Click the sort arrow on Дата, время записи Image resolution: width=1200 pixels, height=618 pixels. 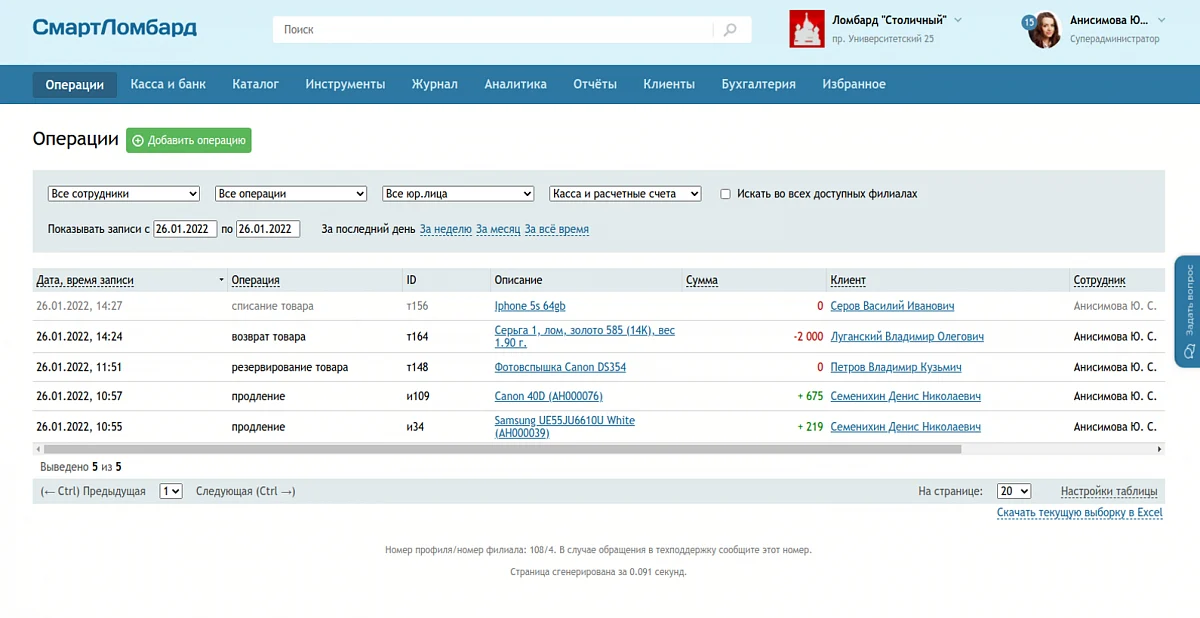point(221,281)
